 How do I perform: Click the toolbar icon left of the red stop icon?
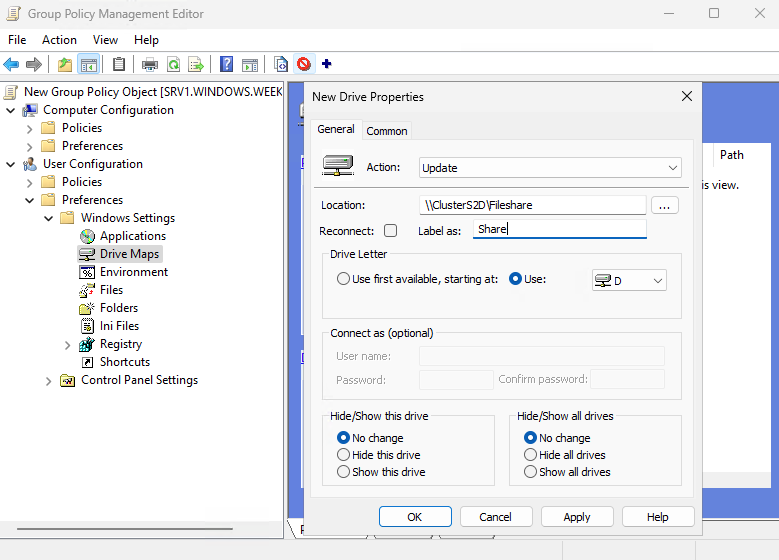pos(281,64)
